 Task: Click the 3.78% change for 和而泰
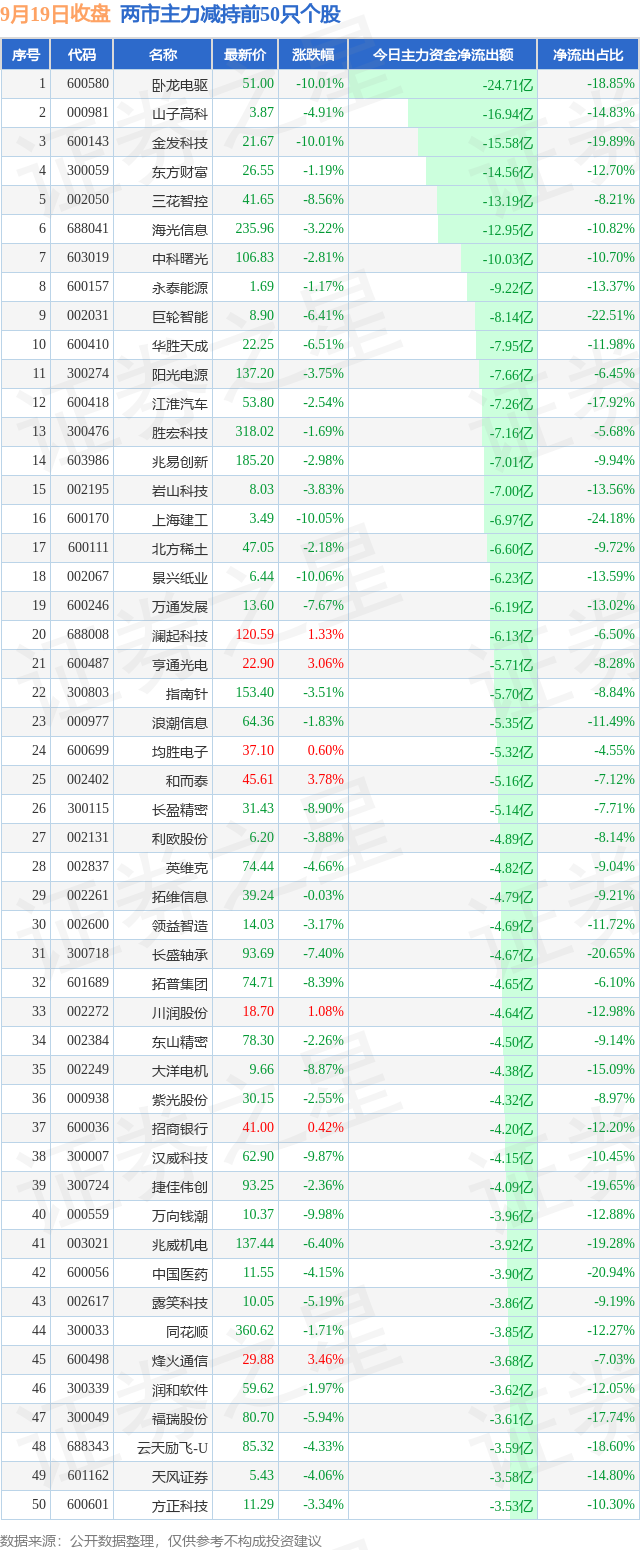pyautogui.click(x=326, y=780)
